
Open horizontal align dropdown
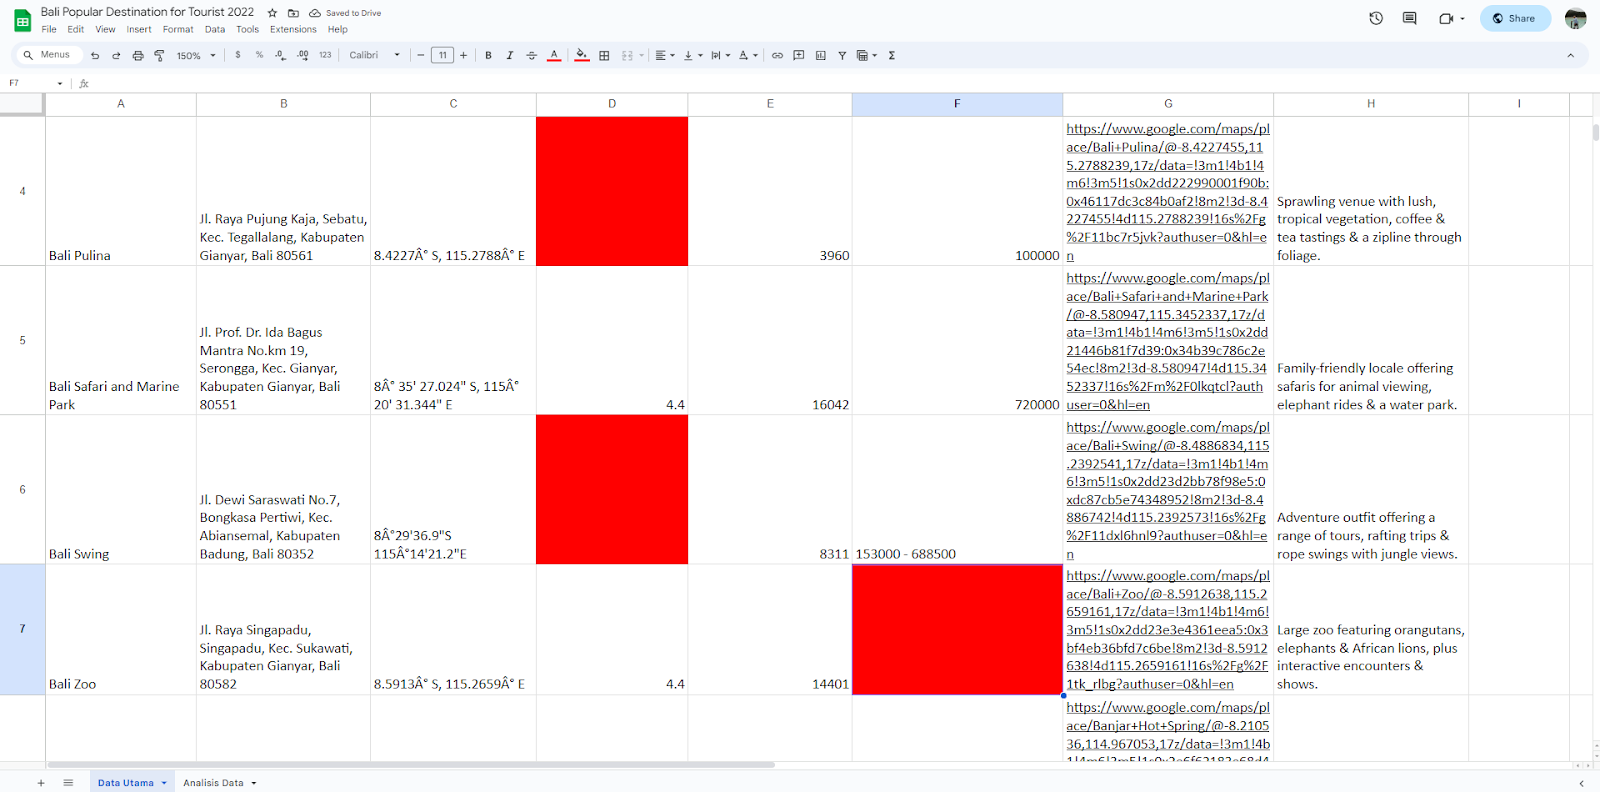tap(665, 55)
